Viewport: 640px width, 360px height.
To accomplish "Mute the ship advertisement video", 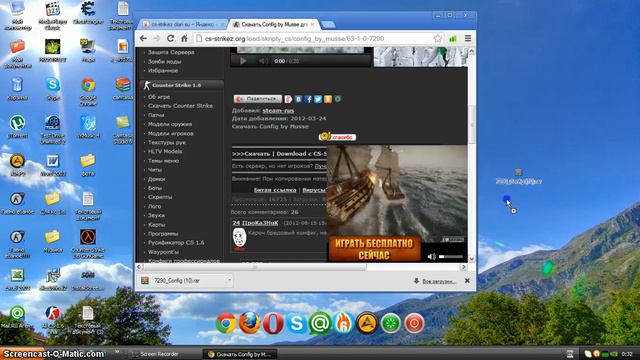I will (x=431, y=257).
